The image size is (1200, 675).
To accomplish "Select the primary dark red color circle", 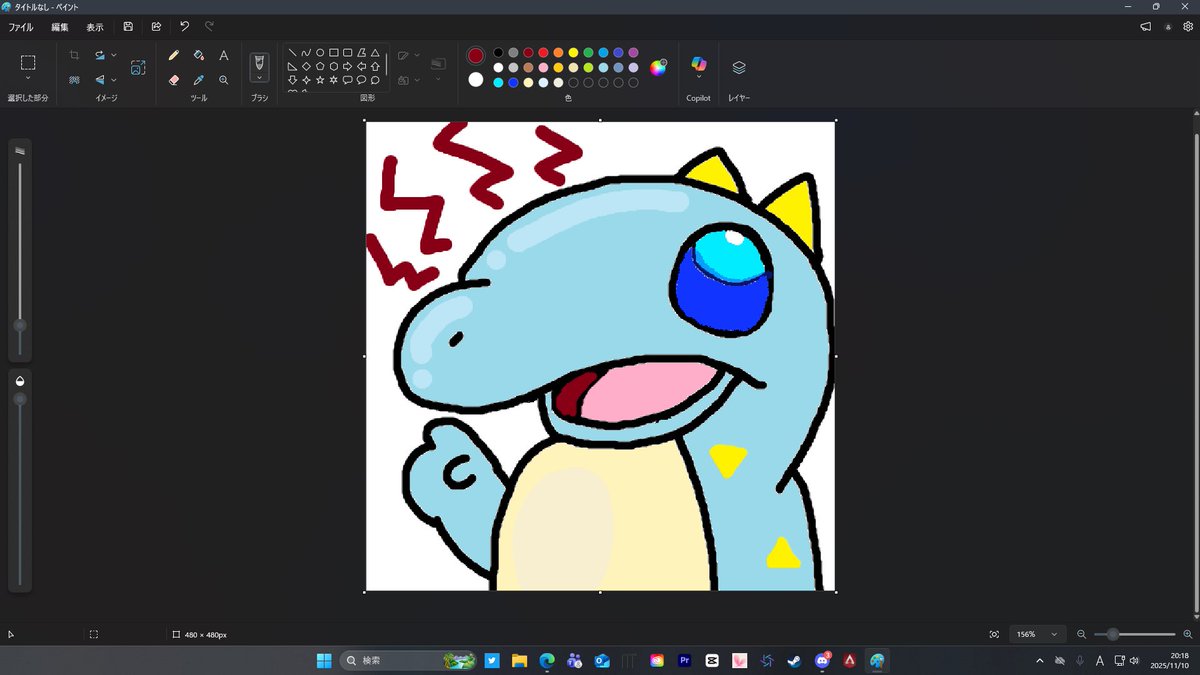I will 476,55.
